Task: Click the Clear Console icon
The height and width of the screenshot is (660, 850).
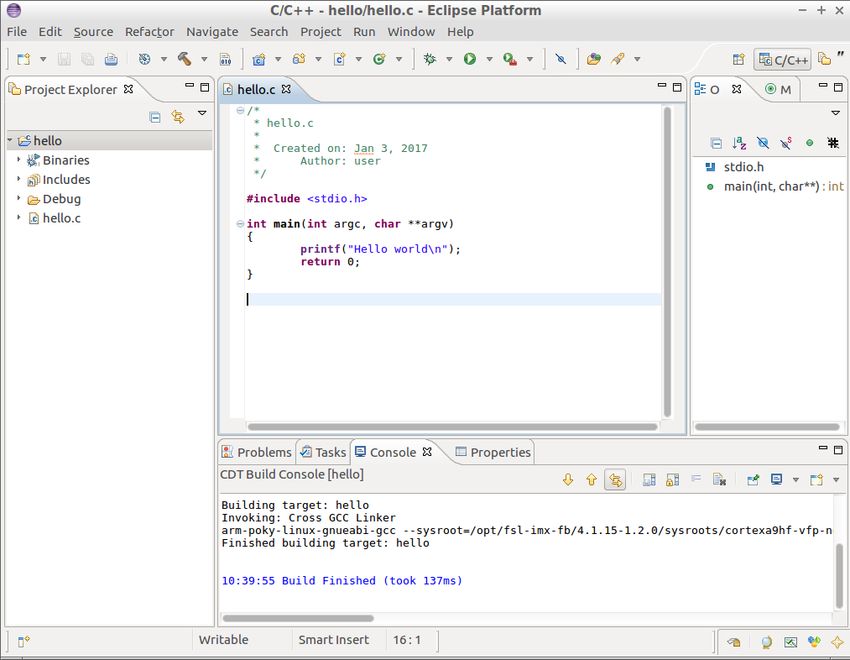Action: 719,480
